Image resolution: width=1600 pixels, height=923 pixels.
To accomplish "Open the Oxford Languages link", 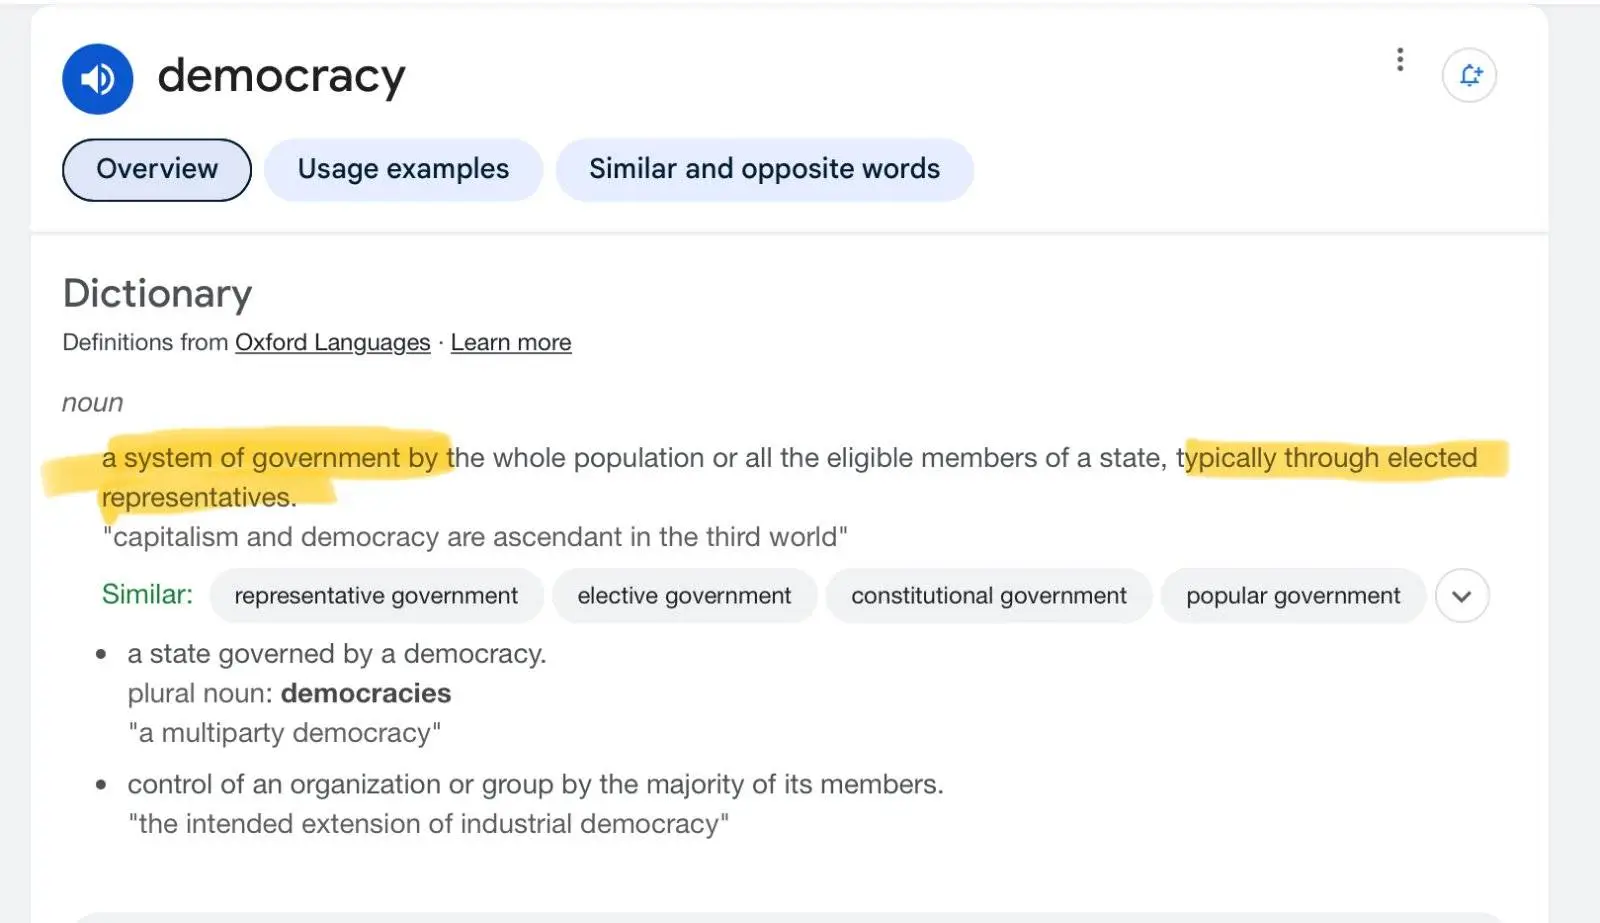I will click(x=332, y=343).
